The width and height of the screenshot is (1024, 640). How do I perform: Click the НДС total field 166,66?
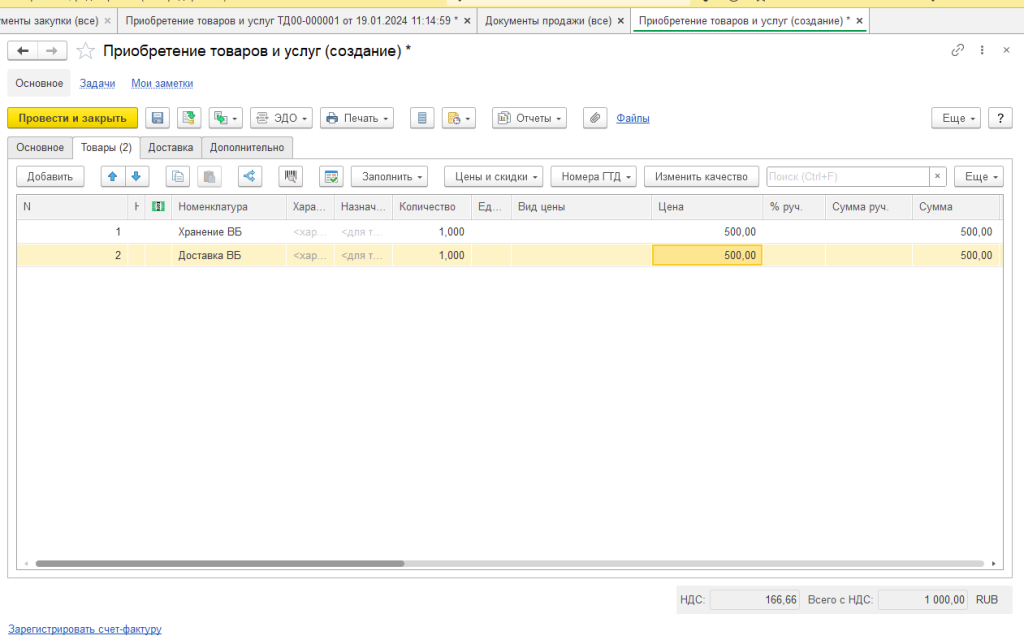click(x=754, y=600)
